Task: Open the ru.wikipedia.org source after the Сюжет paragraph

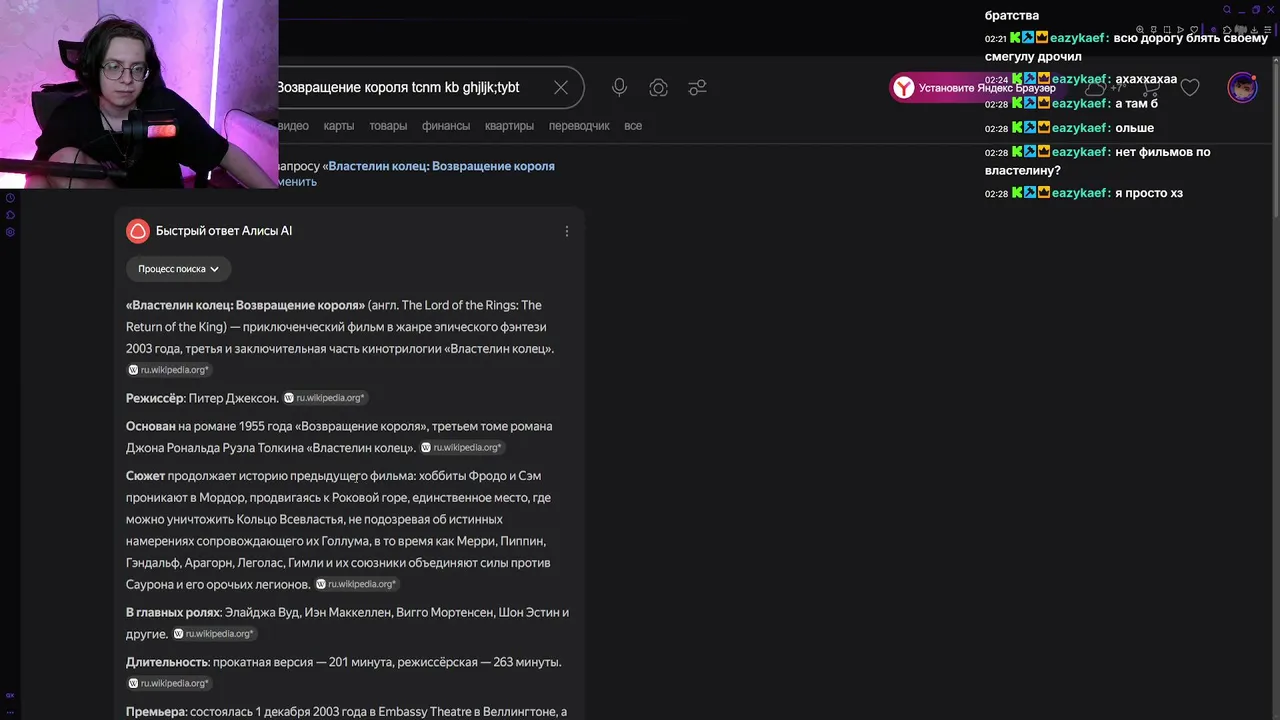Action: (357, 584)
